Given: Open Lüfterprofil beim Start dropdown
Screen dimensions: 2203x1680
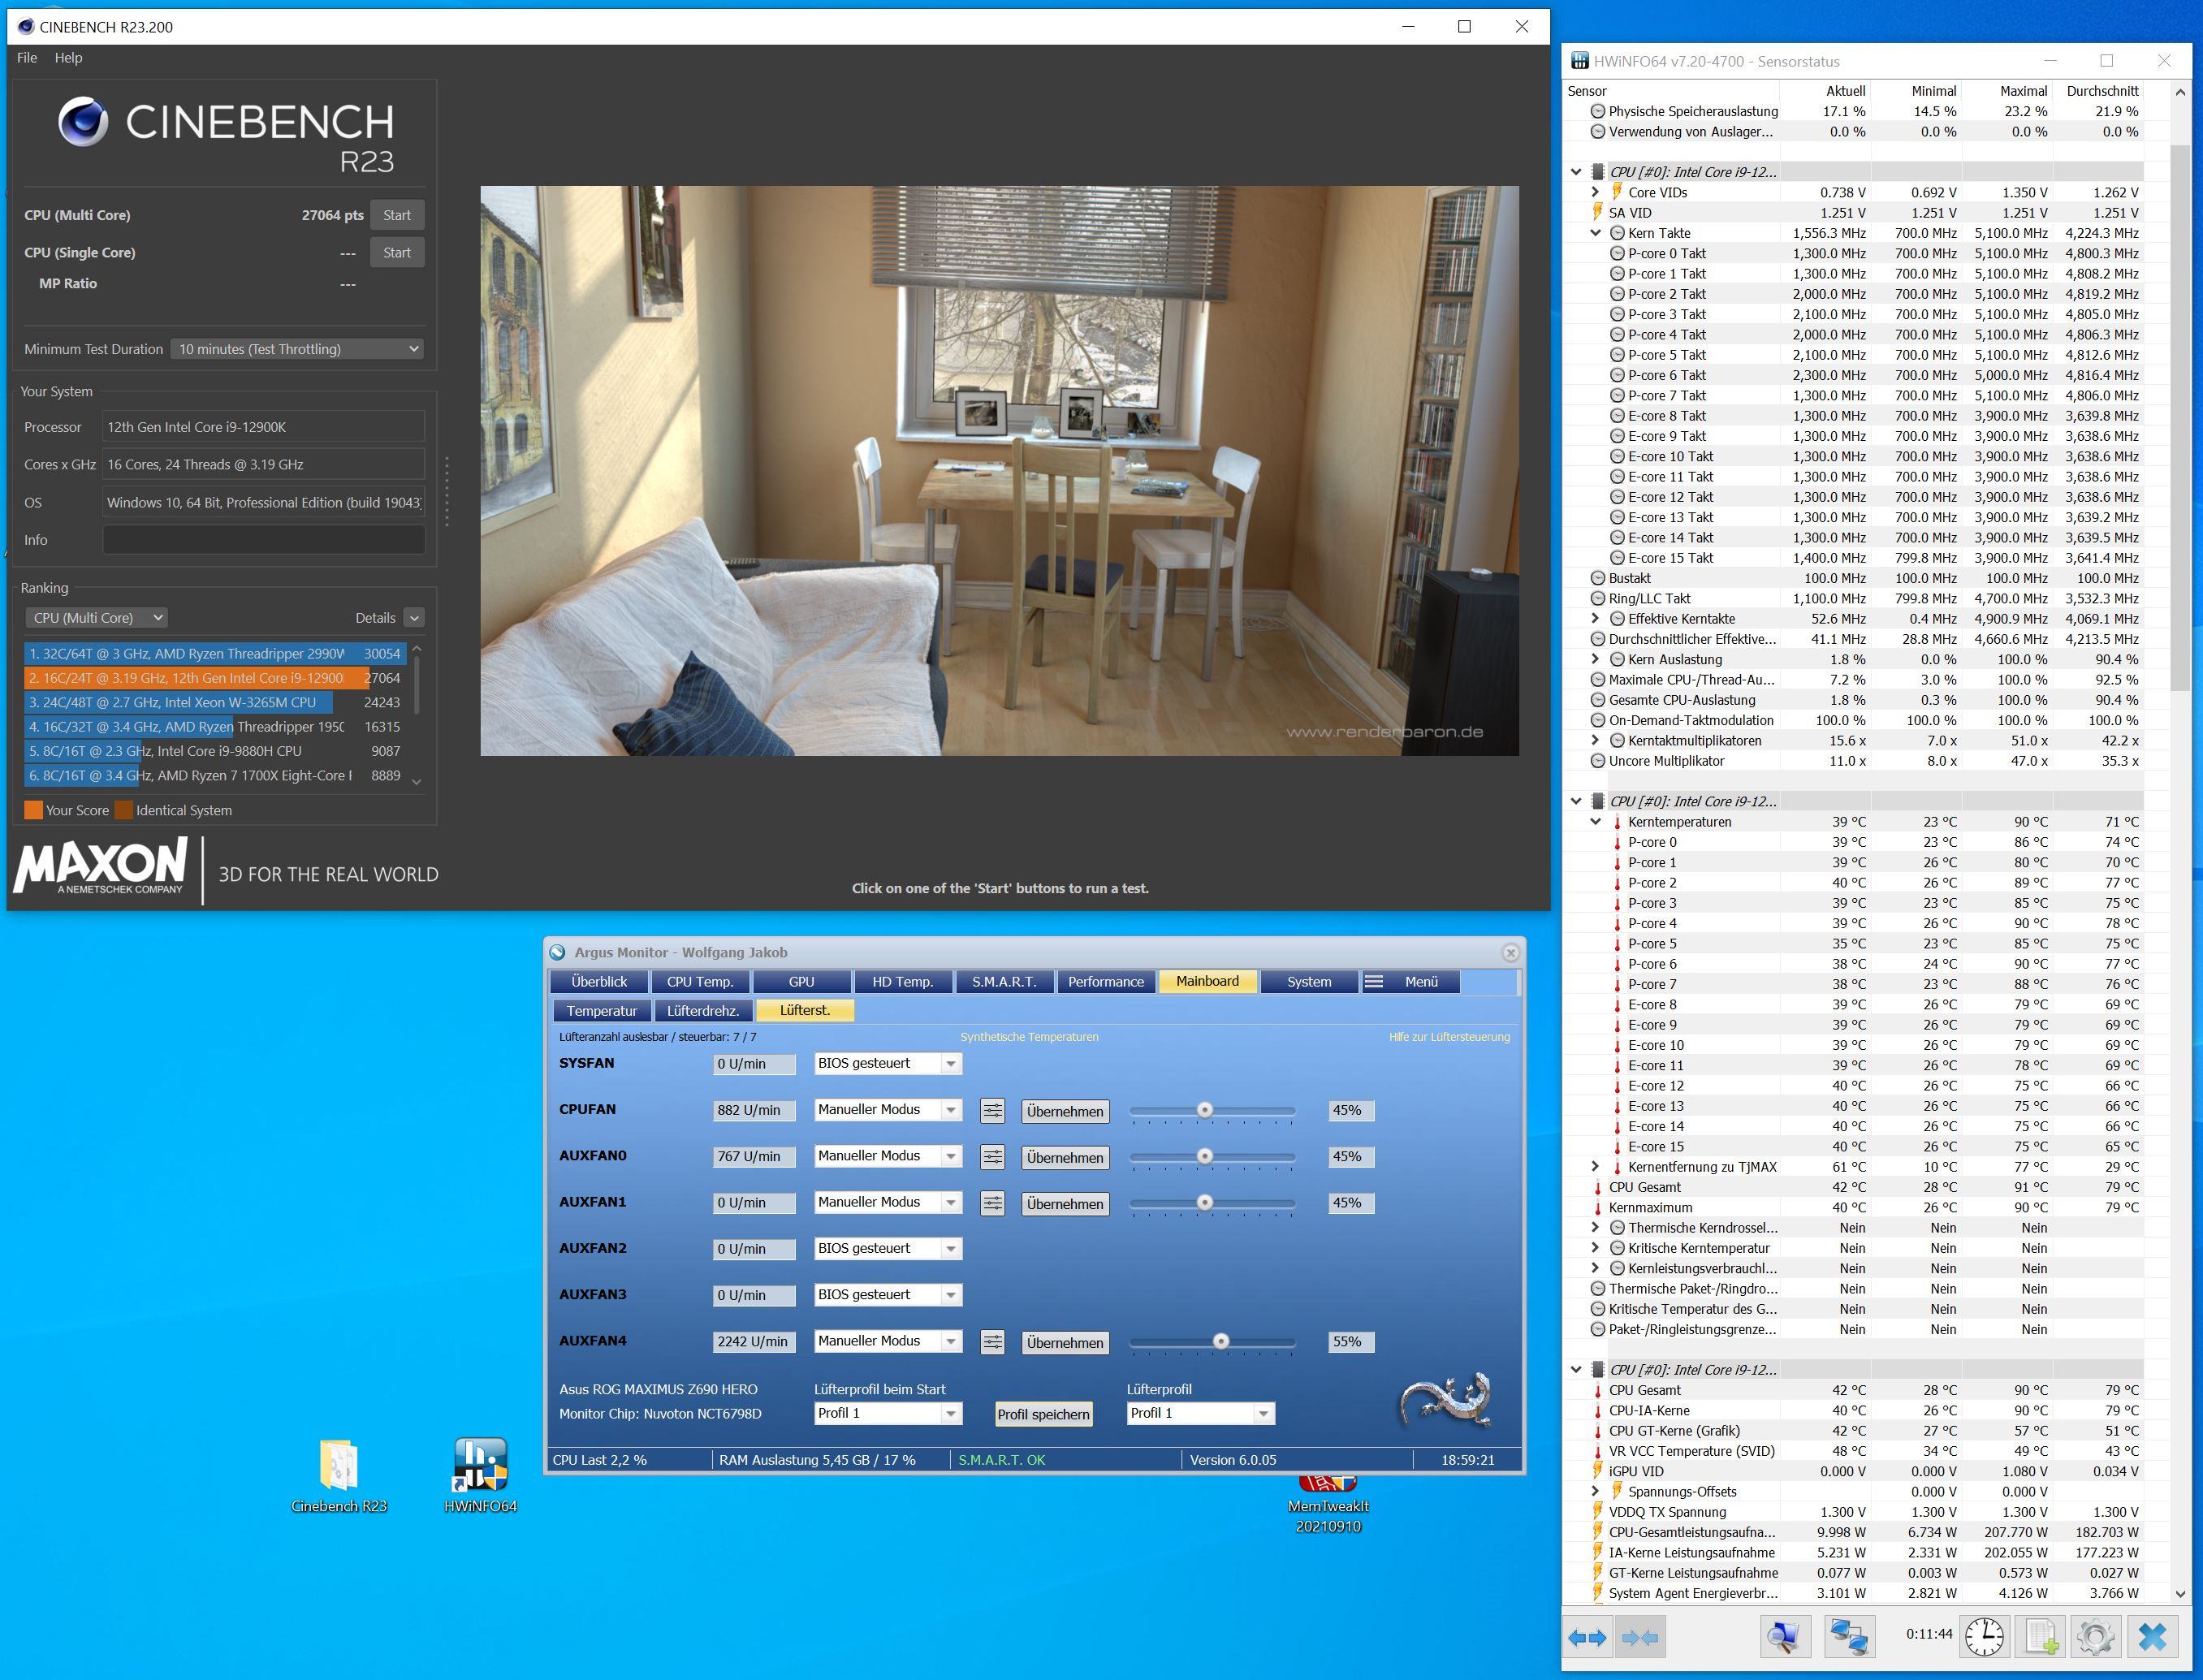Looking at the screenshot, I should pos(888,1413).
